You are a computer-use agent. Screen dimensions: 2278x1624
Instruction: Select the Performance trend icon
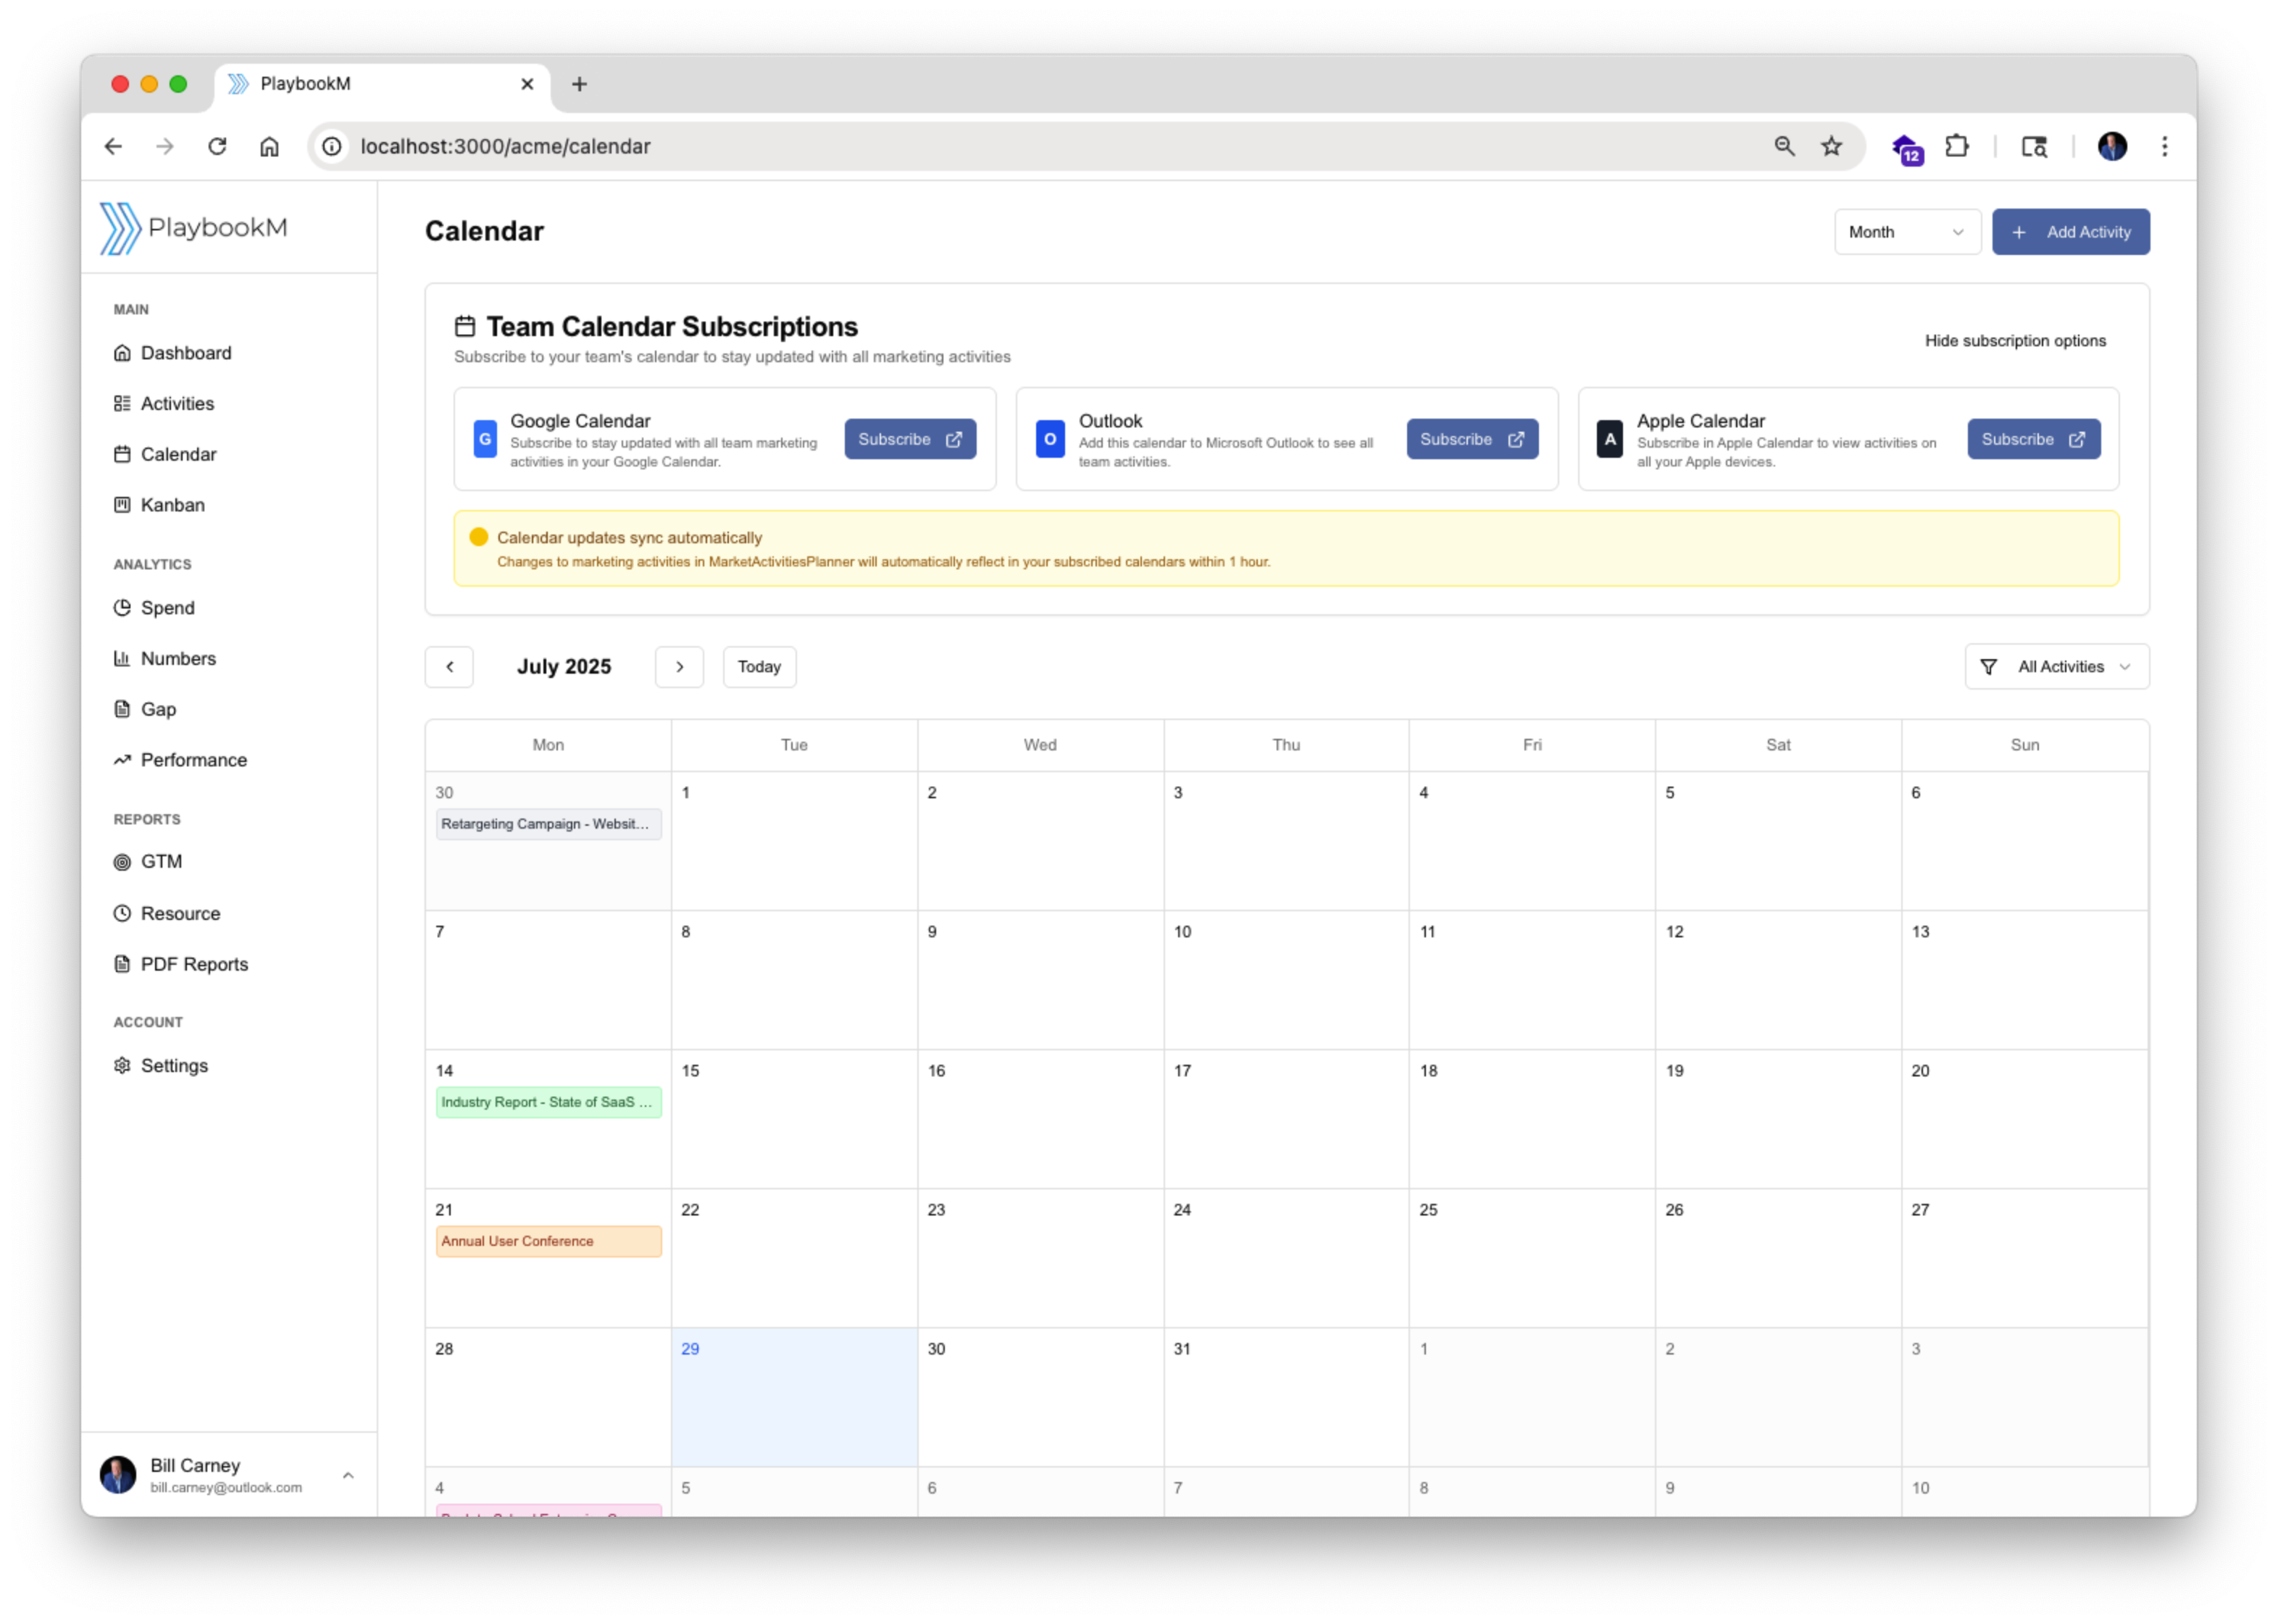pyautogui.click(x=123, y=760)
